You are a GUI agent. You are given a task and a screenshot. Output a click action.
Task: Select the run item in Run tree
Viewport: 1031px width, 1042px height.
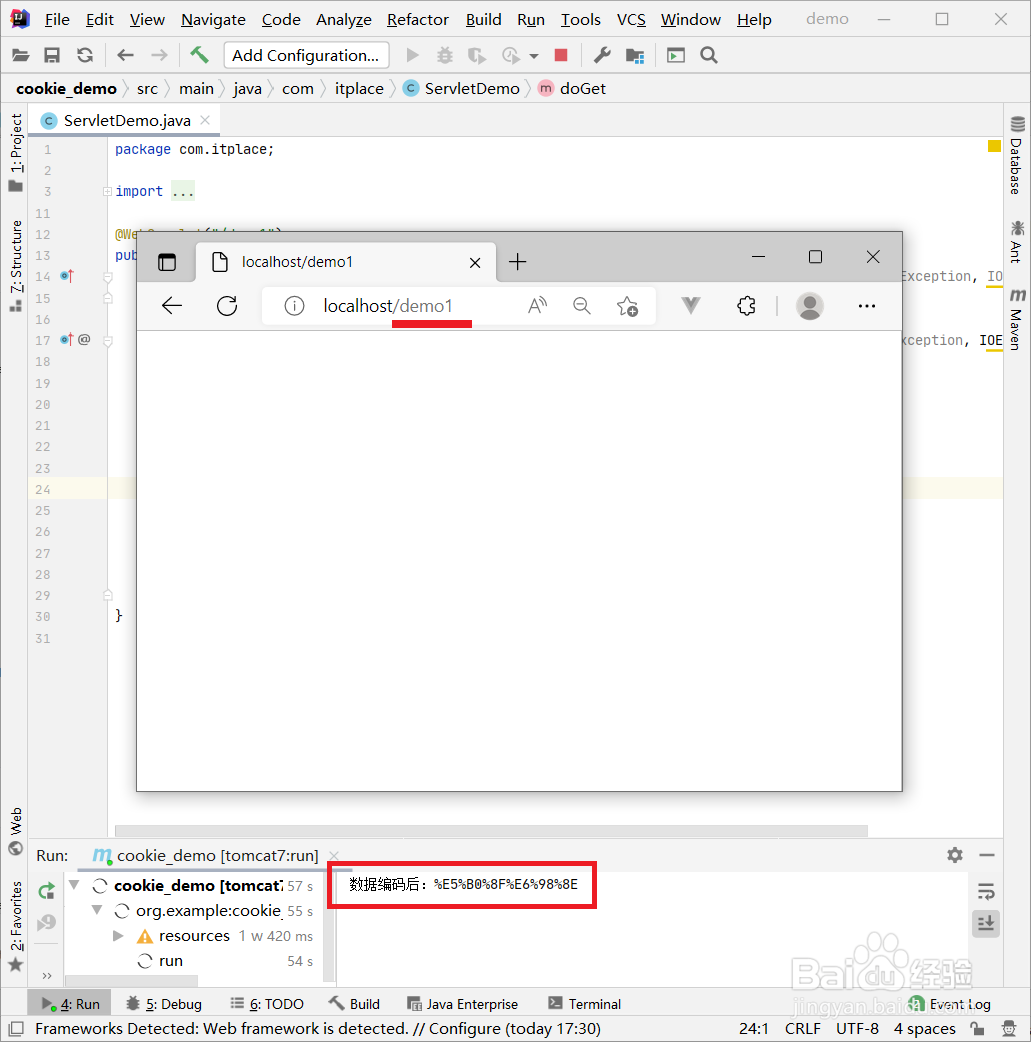170,961
